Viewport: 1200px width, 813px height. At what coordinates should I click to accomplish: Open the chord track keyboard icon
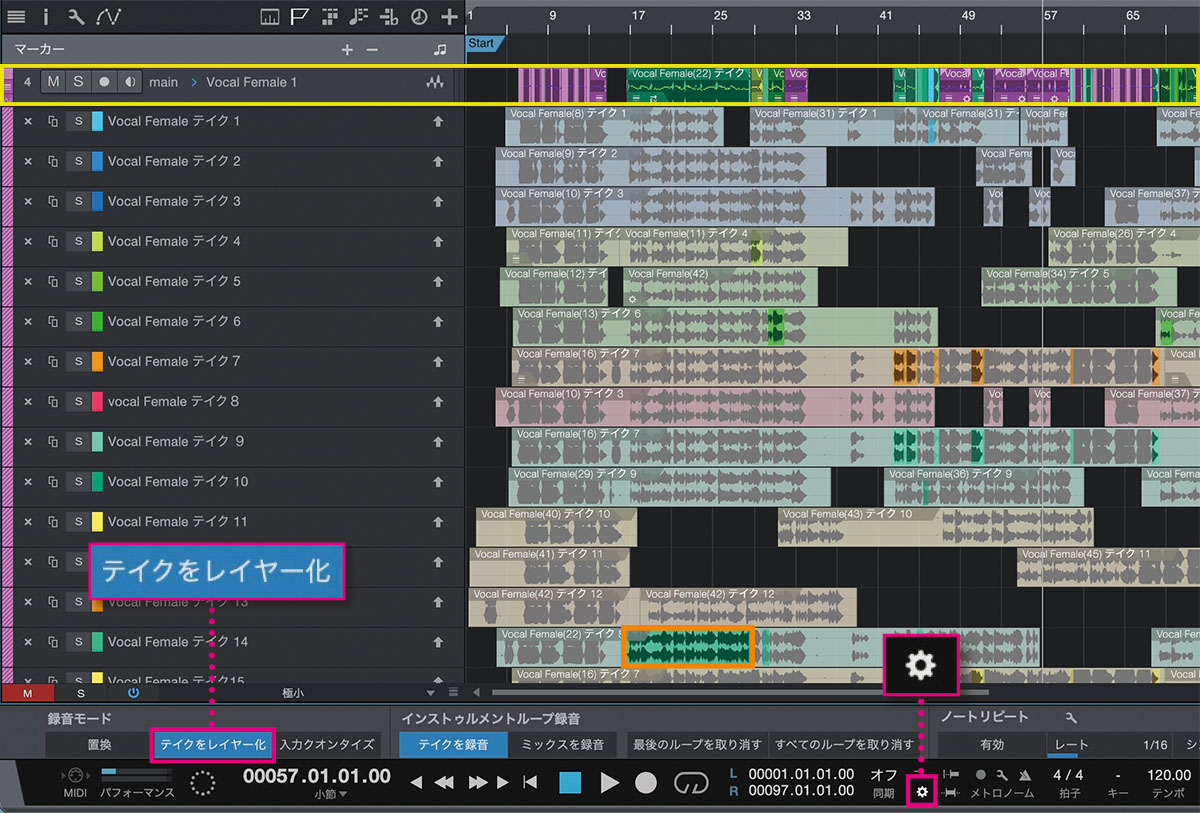[269, 16]
